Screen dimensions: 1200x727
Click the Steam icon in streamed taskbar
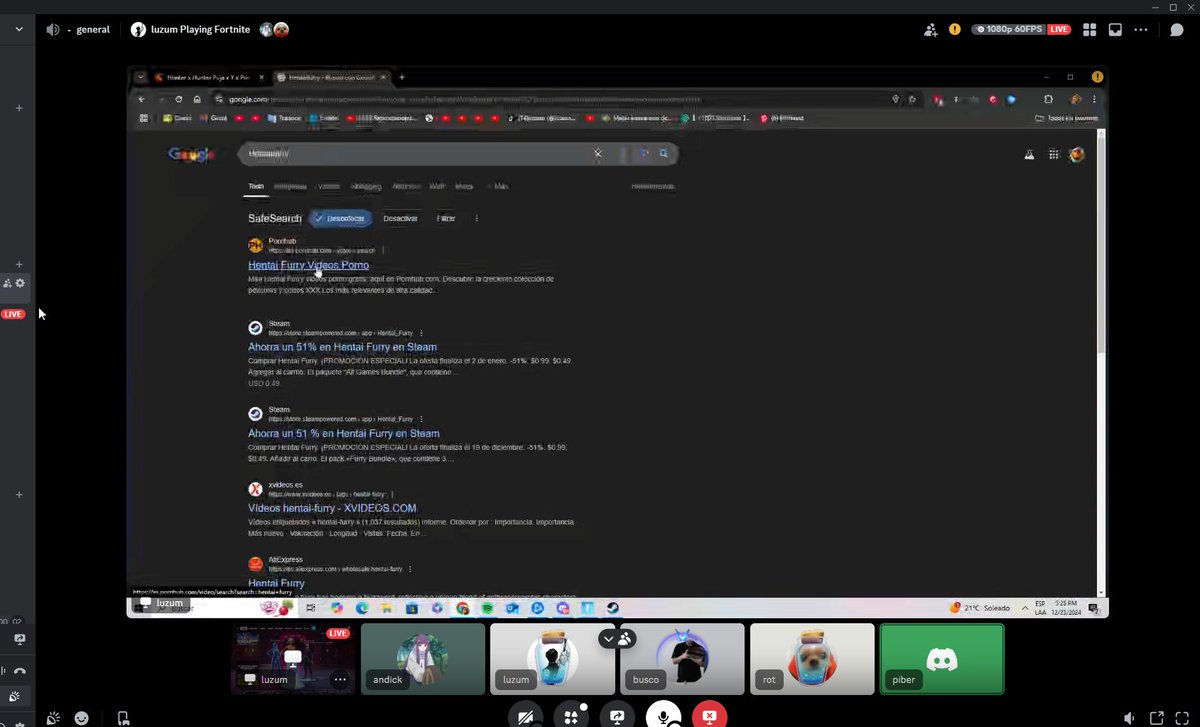click(613, 607)
